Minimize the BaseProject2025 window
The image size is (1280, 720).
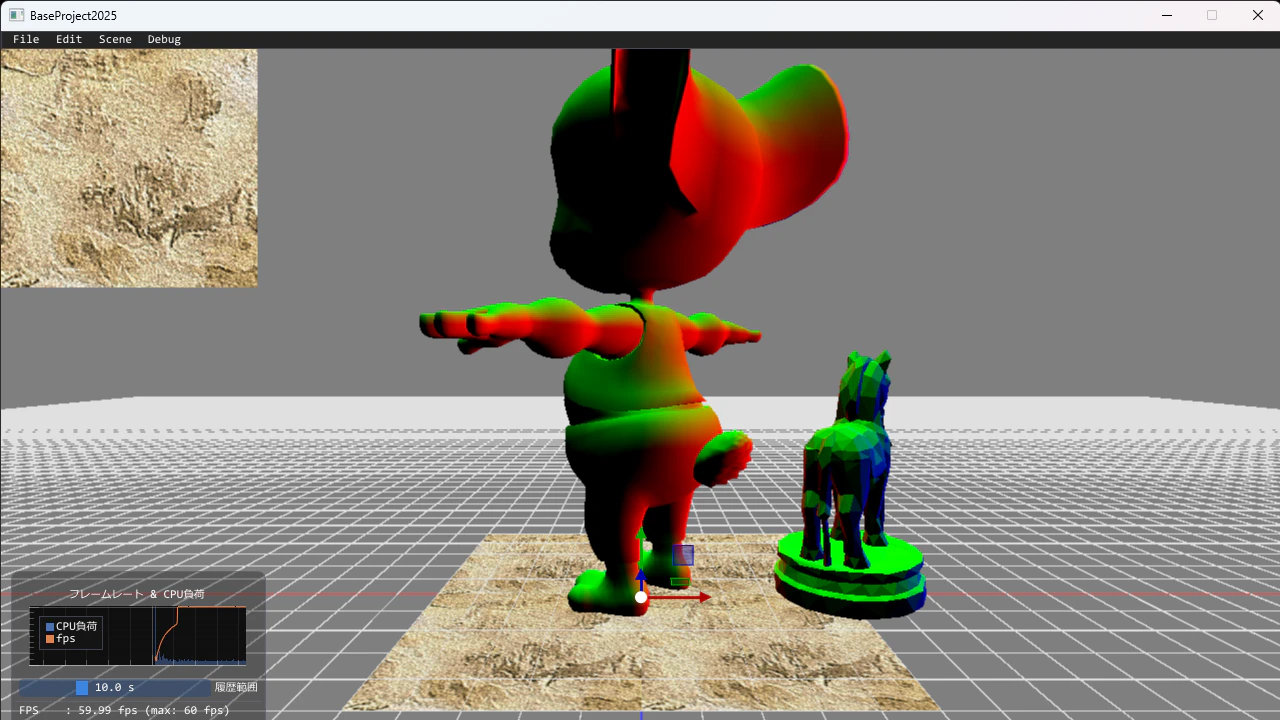[1166, 15]
